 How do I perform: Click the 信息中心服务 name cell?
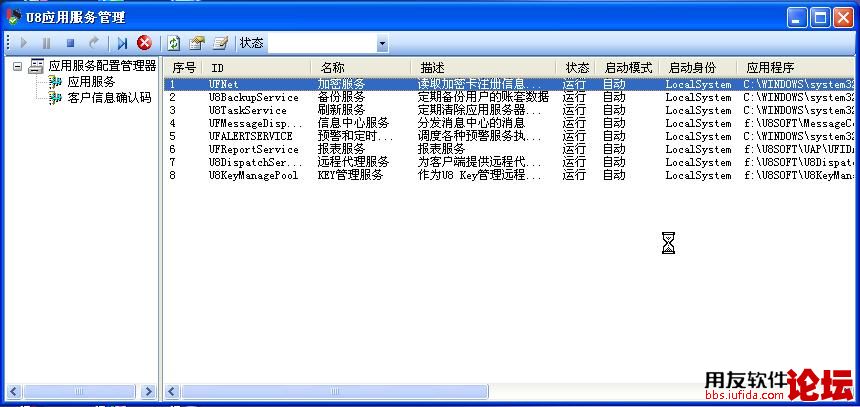pyautogui.click(x=353, y=123)
